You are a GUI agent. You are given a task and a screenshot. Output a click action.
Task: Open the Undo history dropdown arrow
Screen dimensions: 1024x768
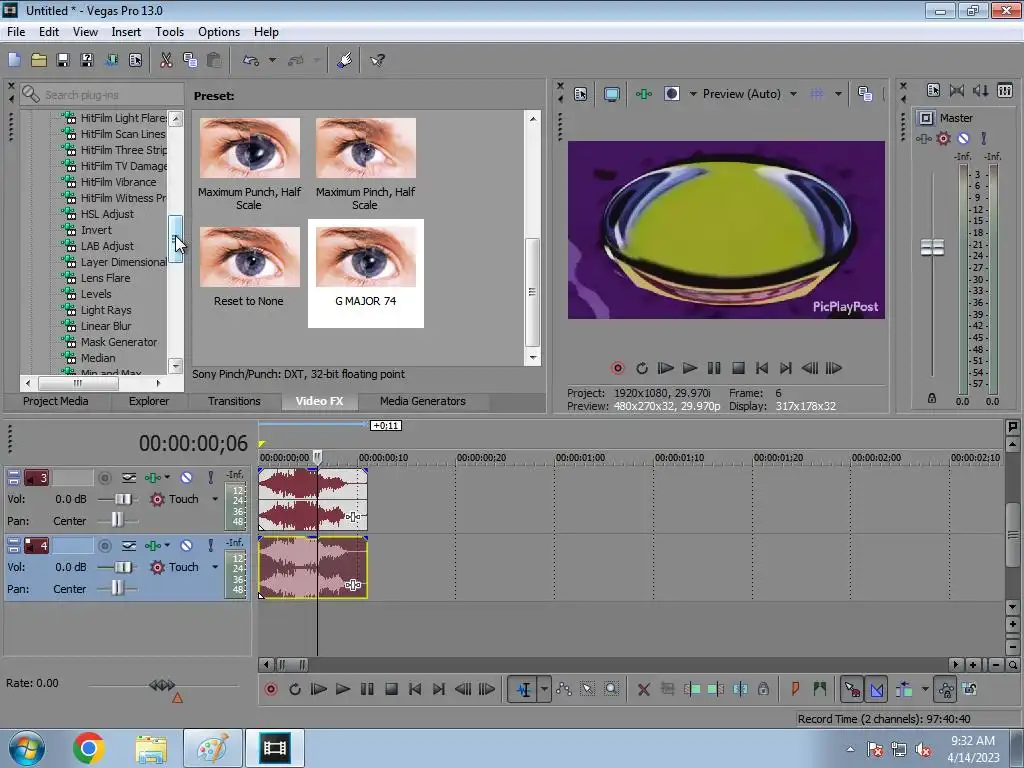coord(272,61)
